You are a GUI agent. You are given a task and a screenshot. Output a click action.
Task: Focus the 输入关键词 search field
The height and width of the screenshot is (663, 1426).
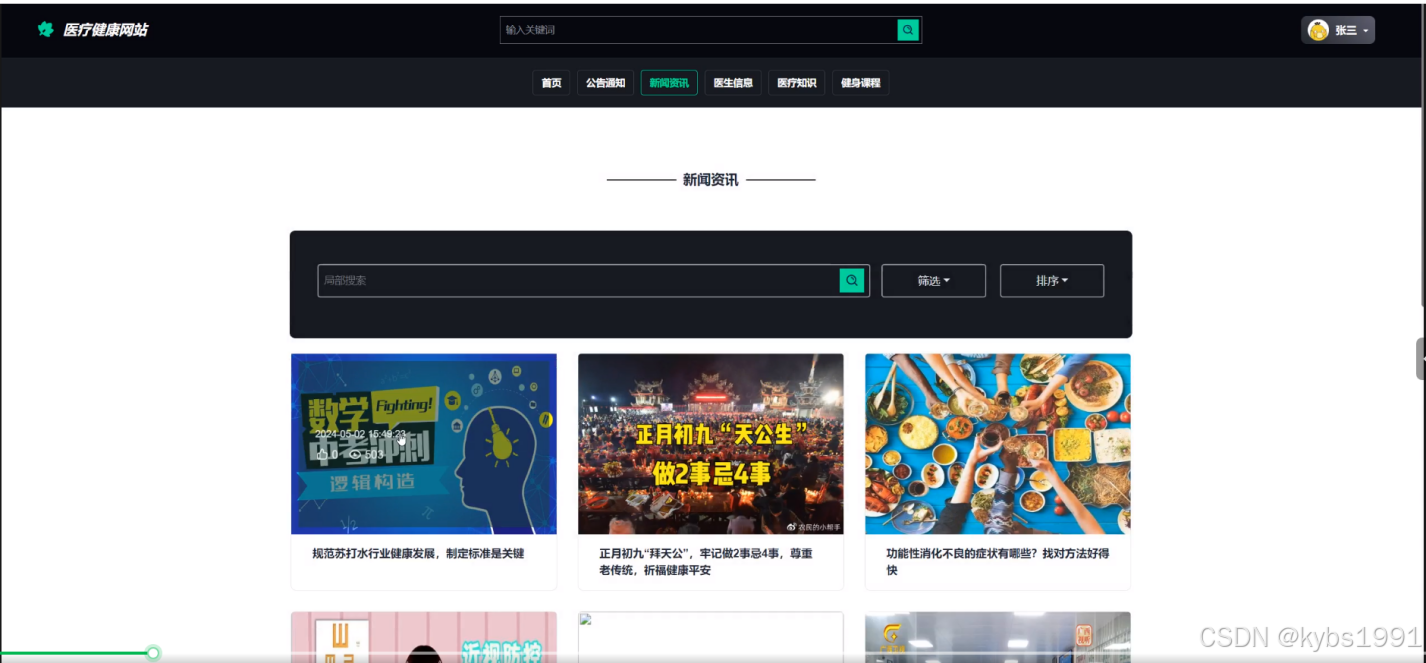(x=699, y=30)
